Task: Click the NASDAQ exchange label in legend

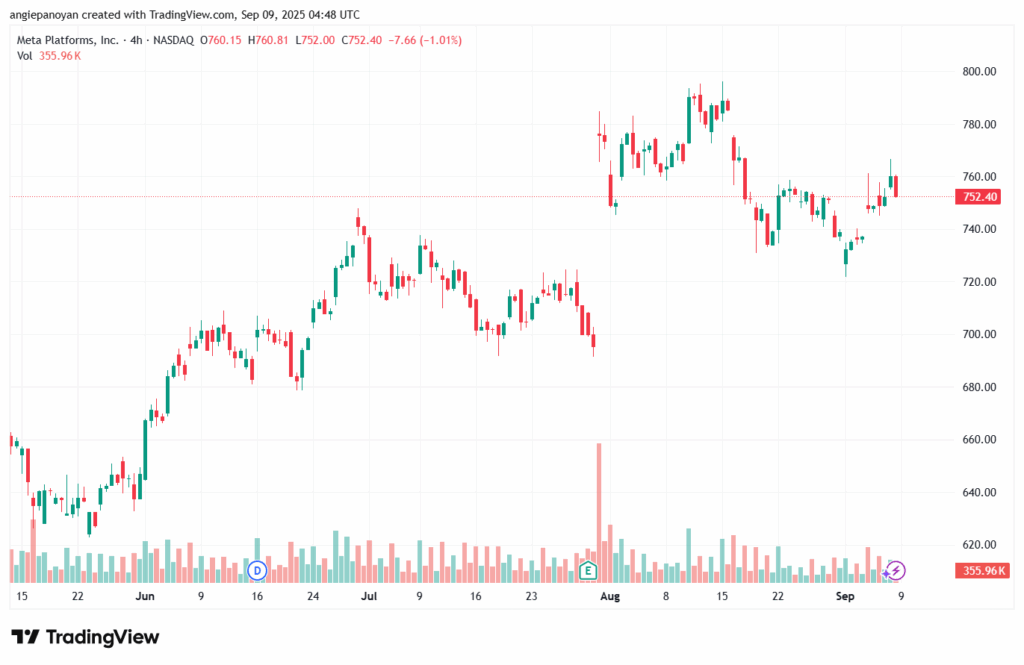Action: 175,40
